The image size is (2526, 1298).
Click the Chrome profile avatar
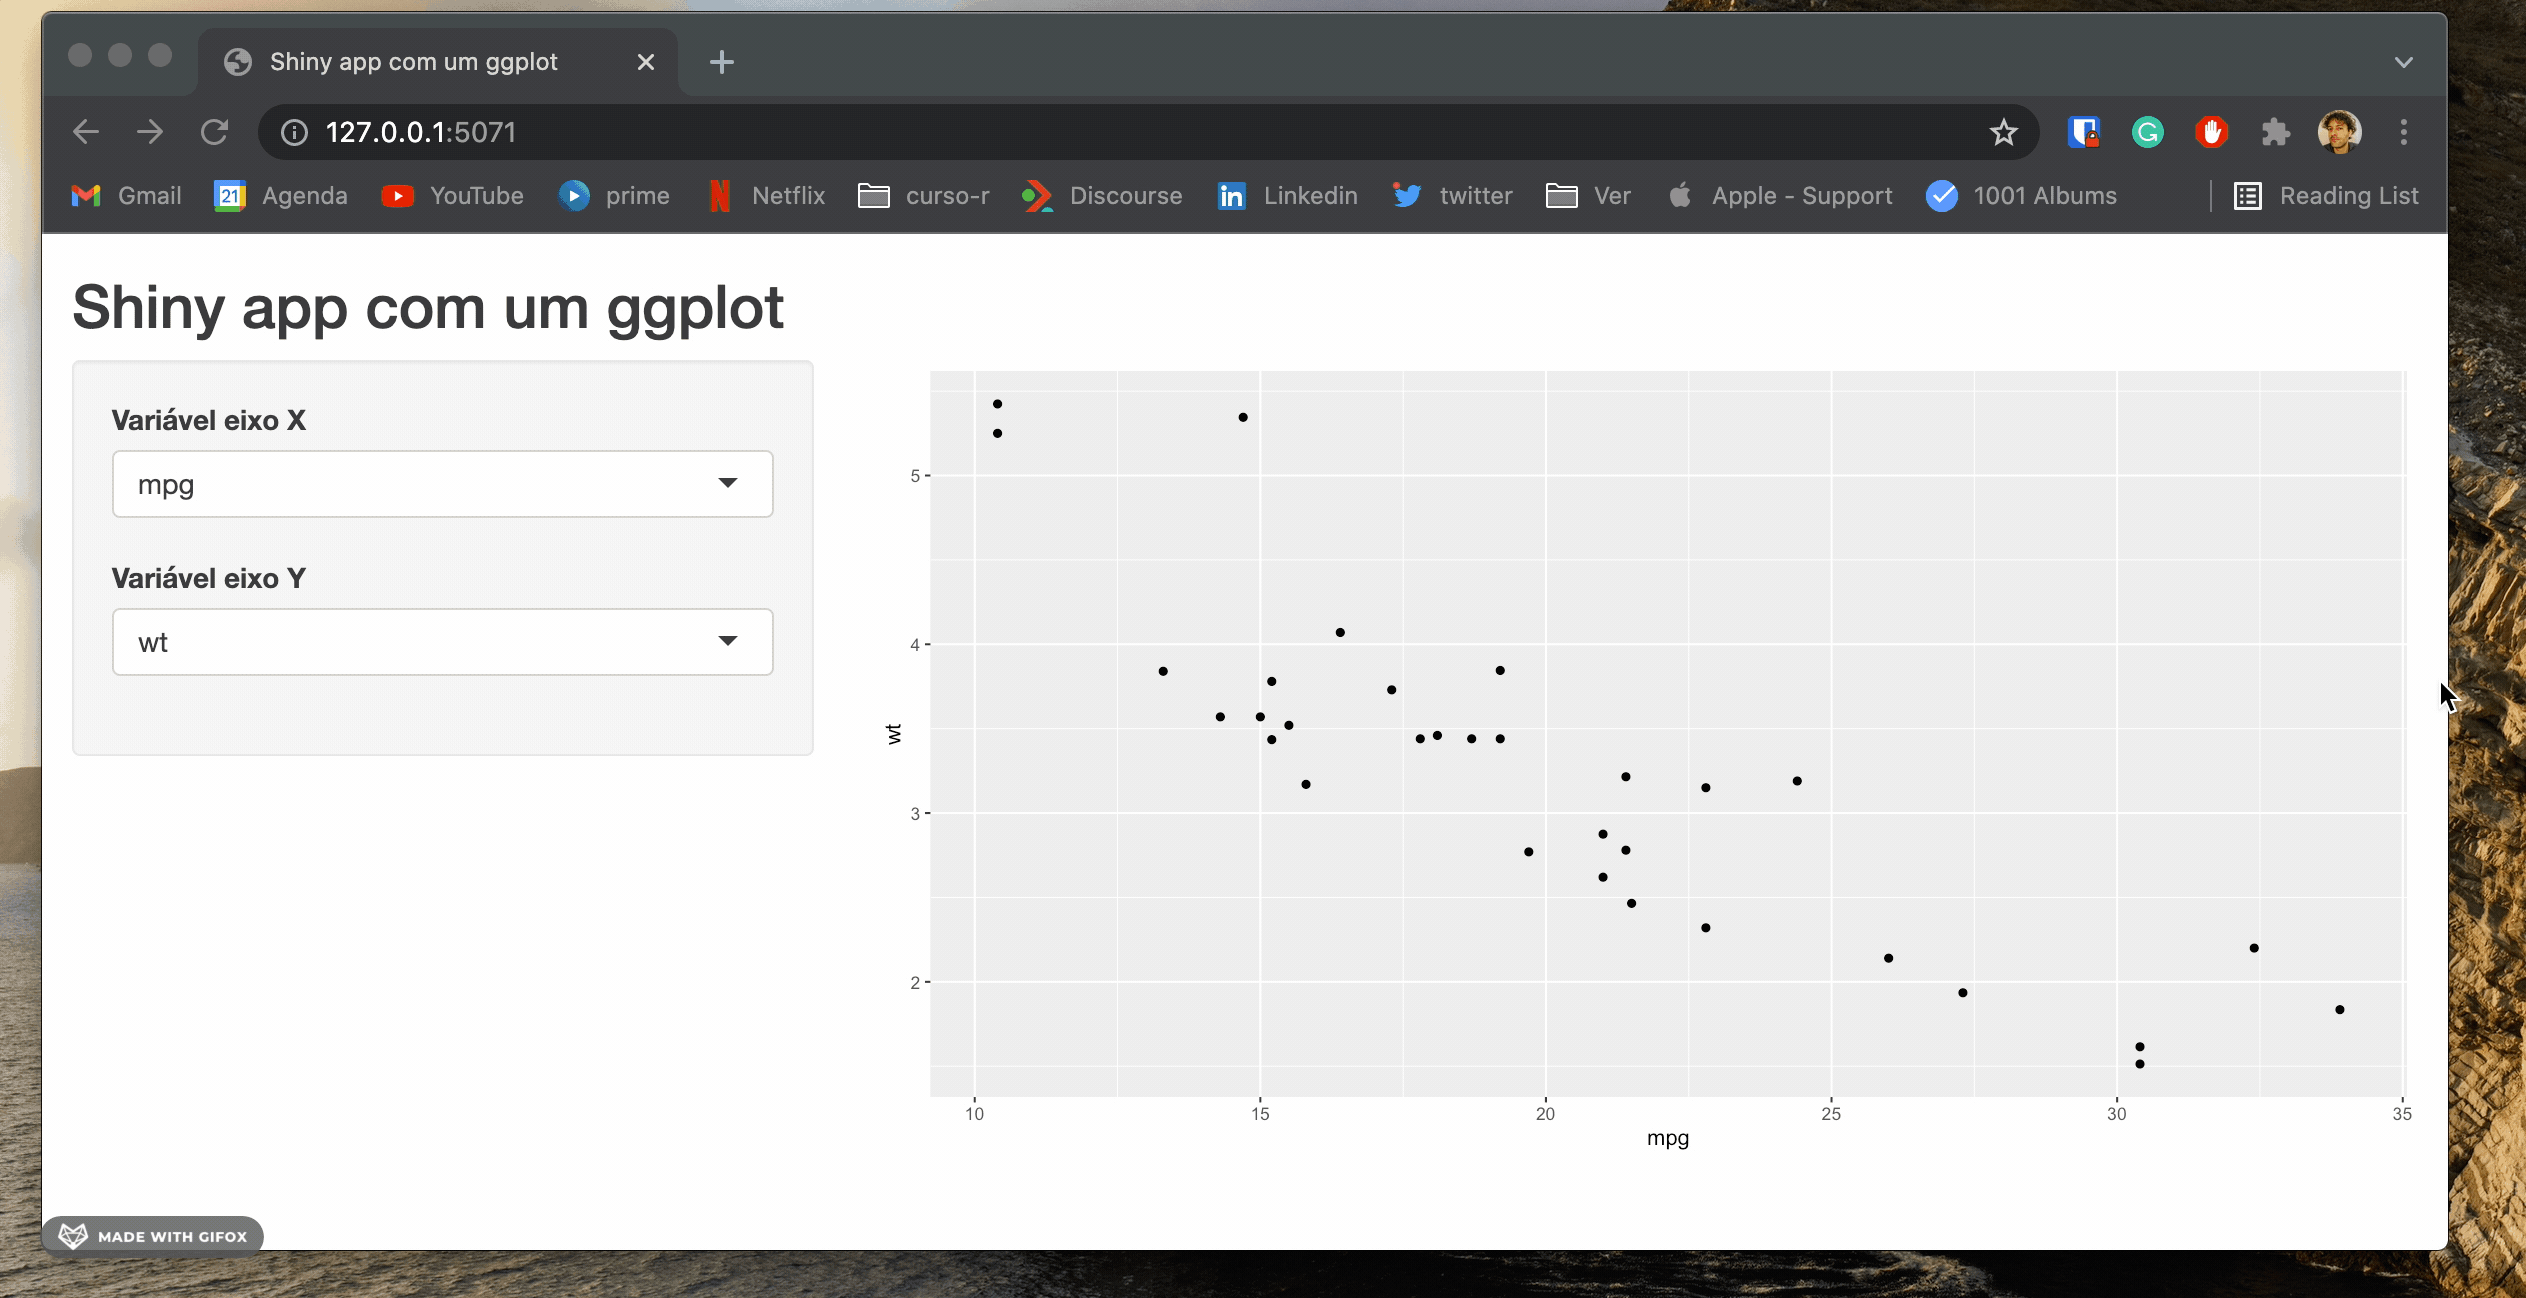[2339, 132]
